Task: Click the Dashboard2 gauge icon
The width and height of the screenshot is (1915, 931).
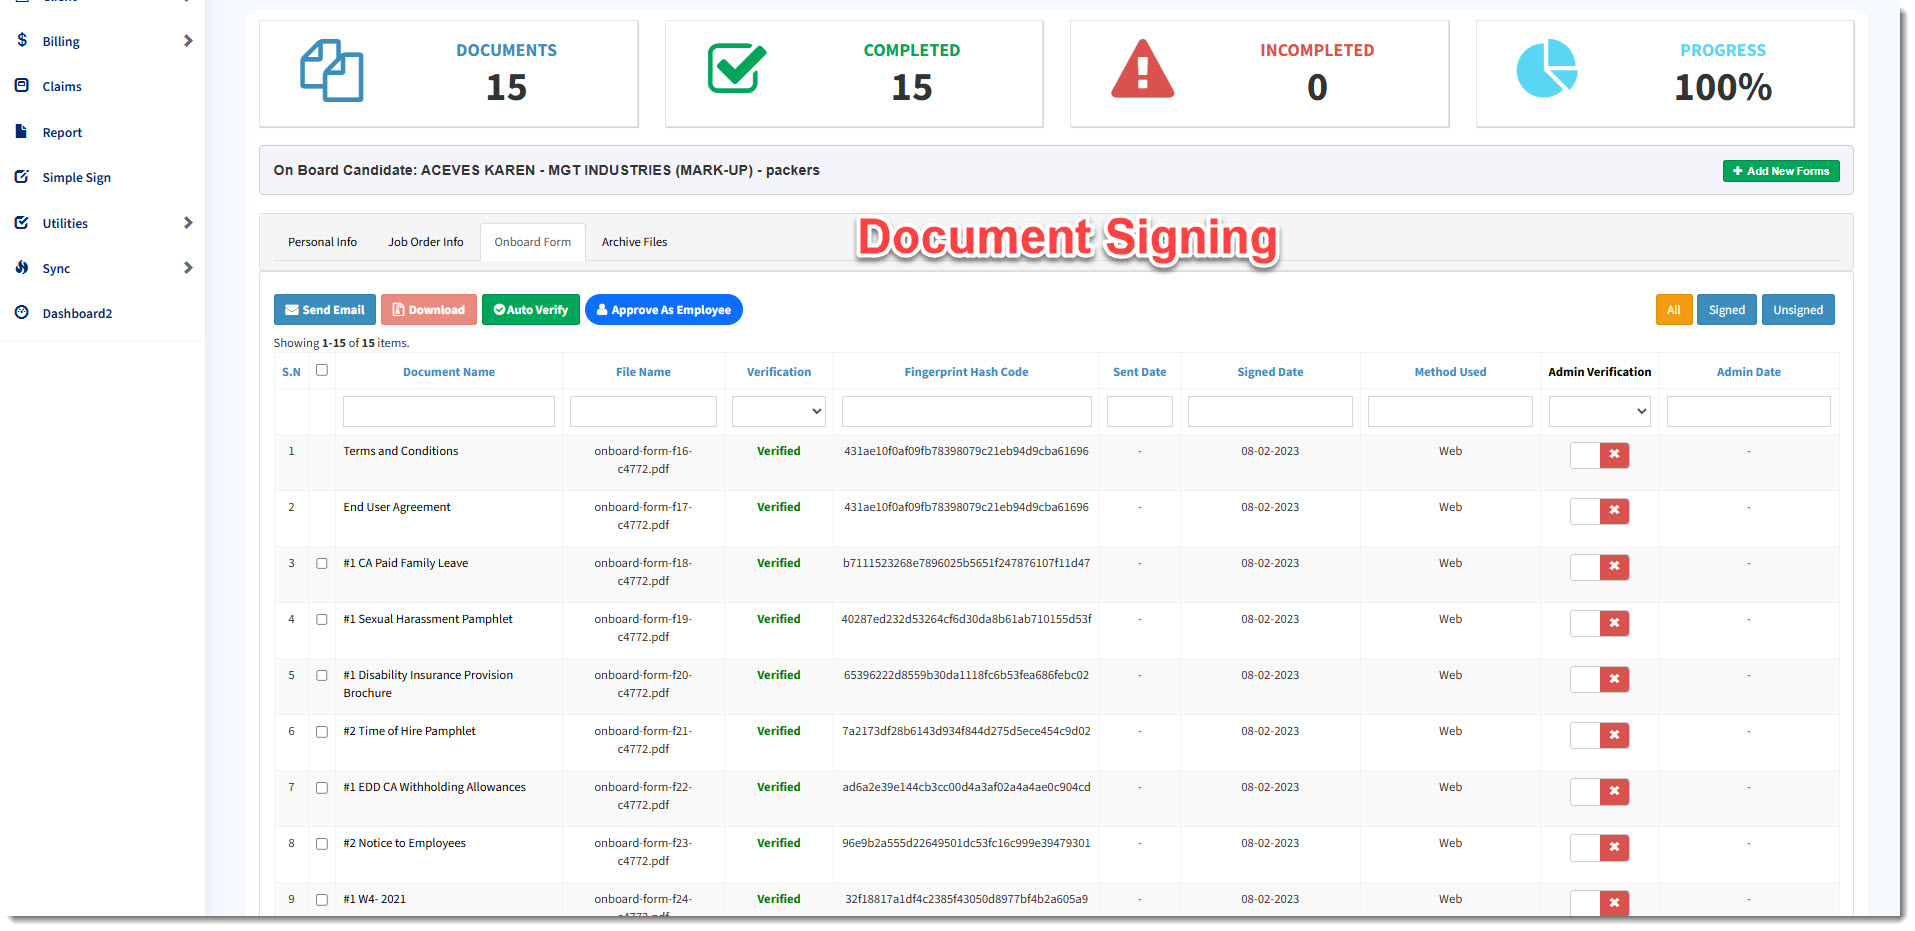Action: [x=22, y=313]
